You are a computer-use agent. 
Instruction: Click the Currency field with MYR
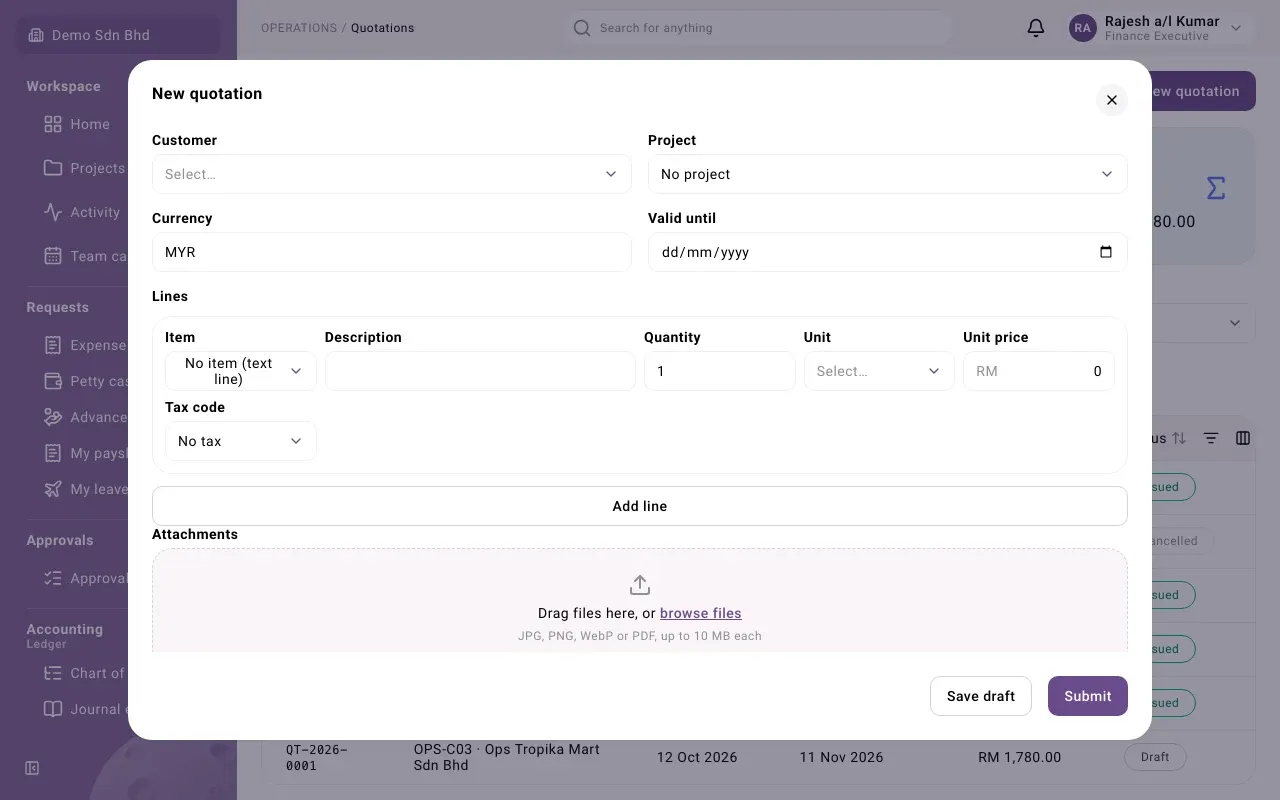(x=392, y=252)
